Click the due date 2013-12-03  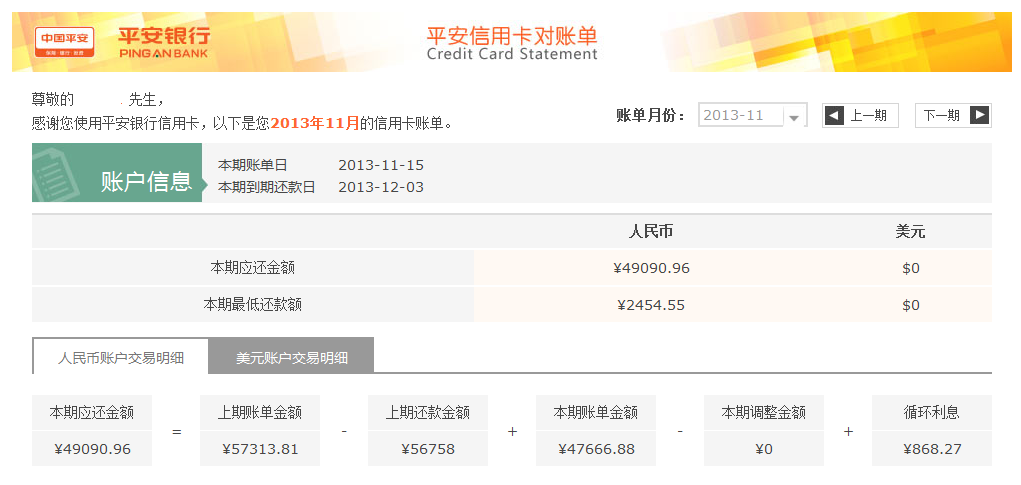coord(381,187)
